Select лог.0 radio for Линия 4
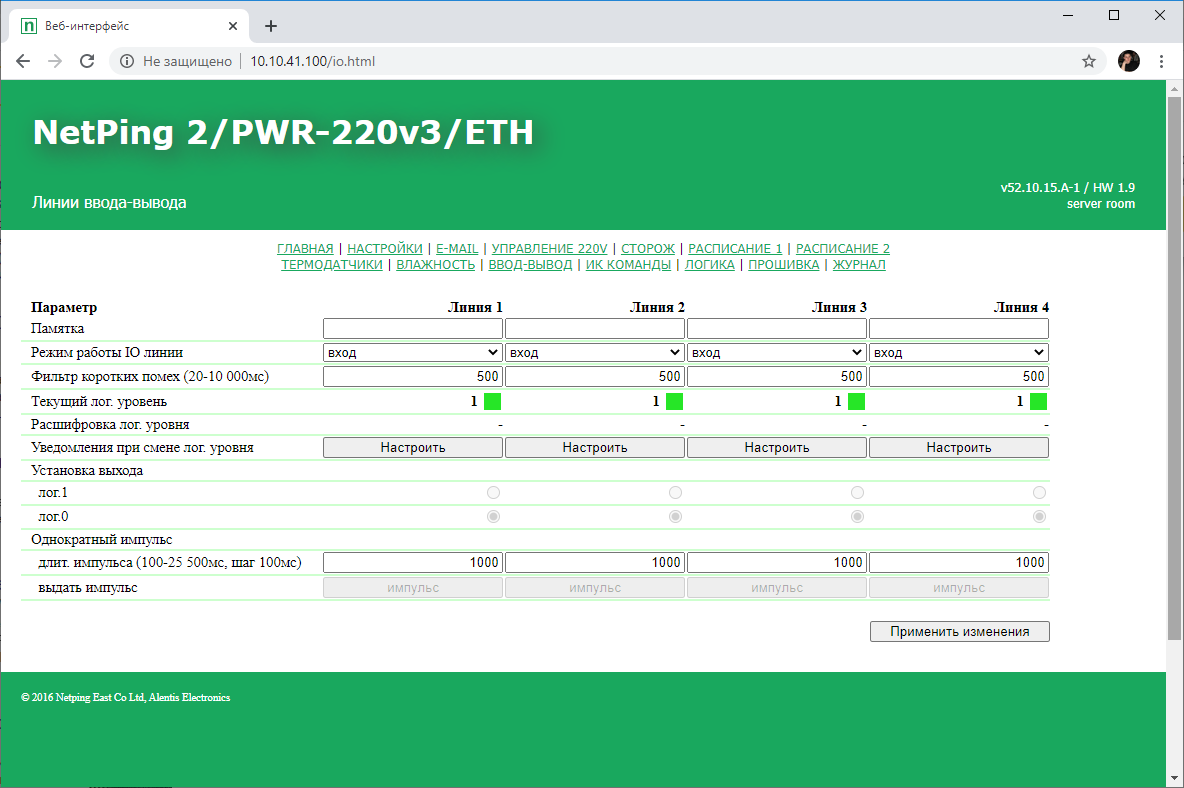Viewport: 1184px width, 788px height. click(x=1039, y=516)
